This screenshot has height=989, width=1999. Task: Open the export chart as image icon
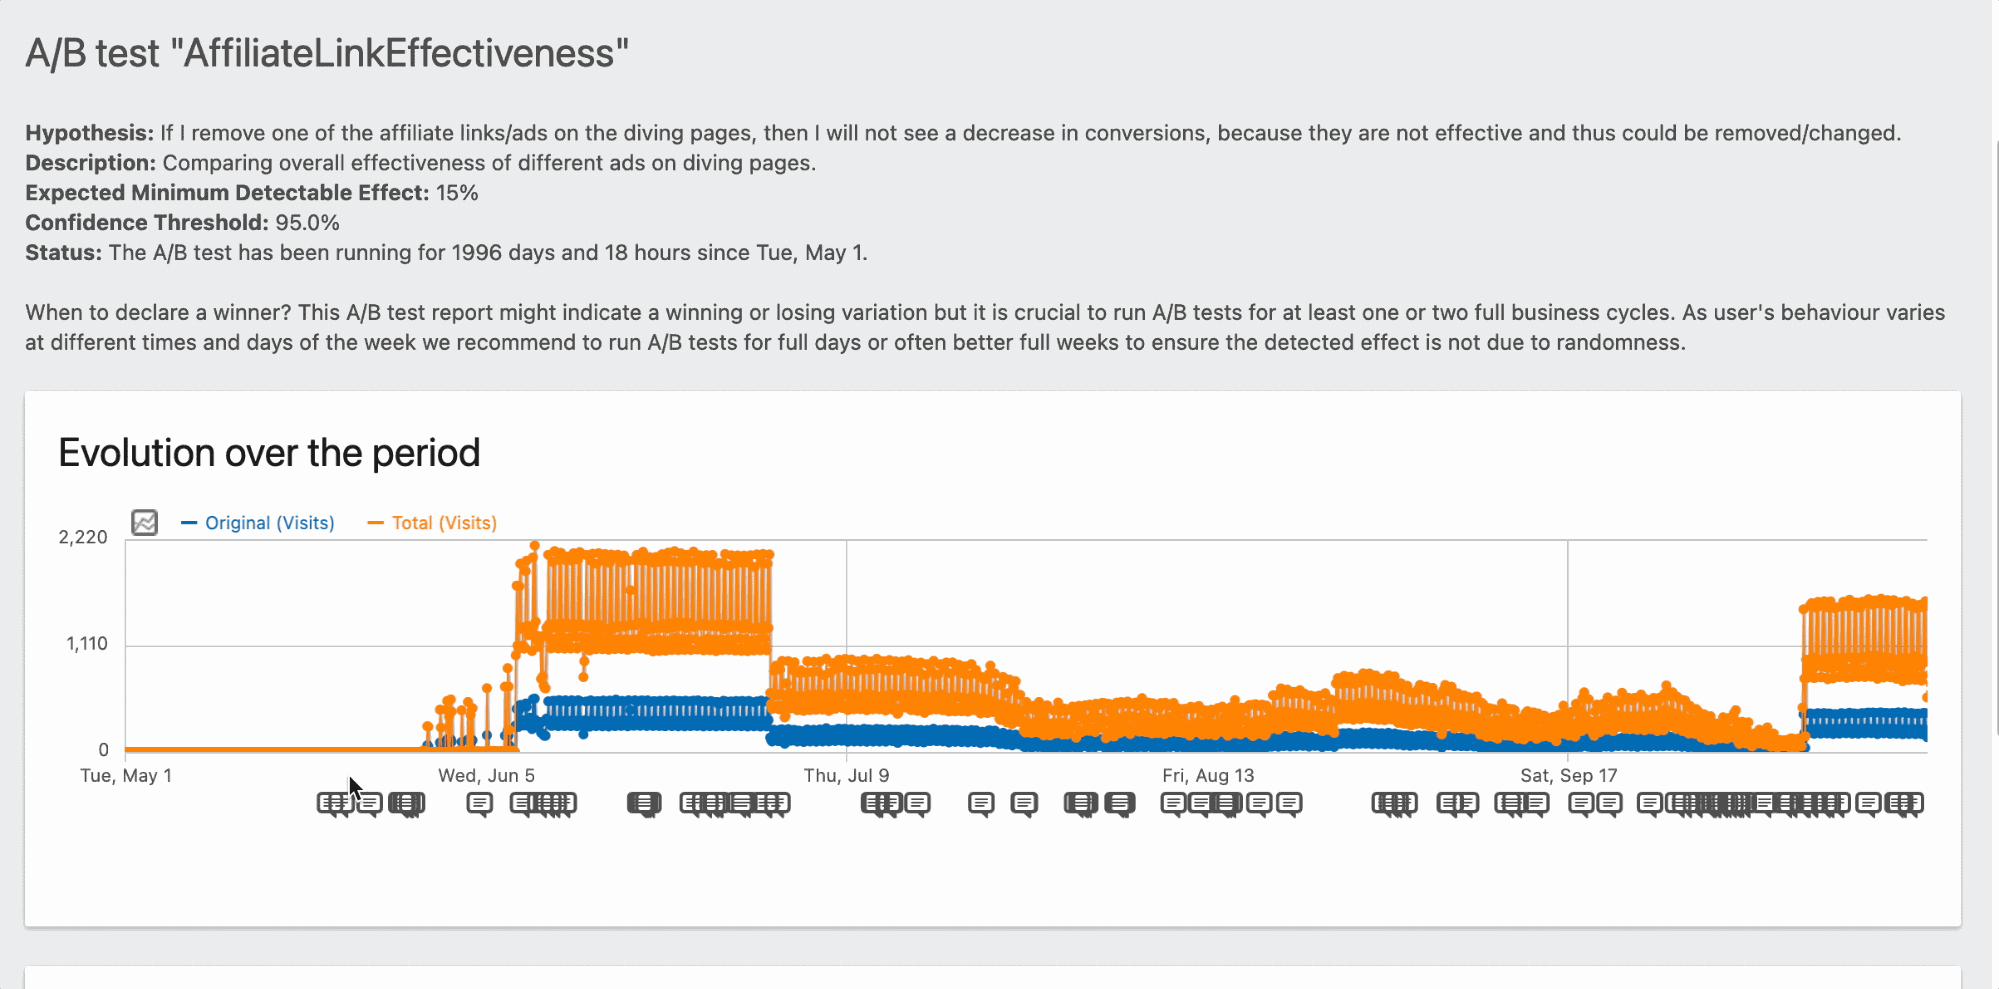[144, 522]
